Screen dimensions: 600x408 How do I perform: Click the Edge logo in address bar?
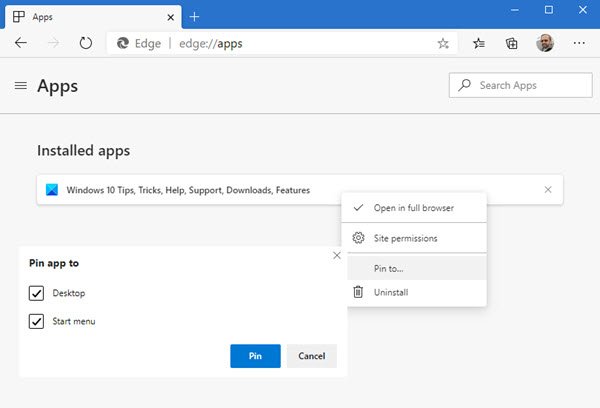pyautogui.click(x=123, y=43)
